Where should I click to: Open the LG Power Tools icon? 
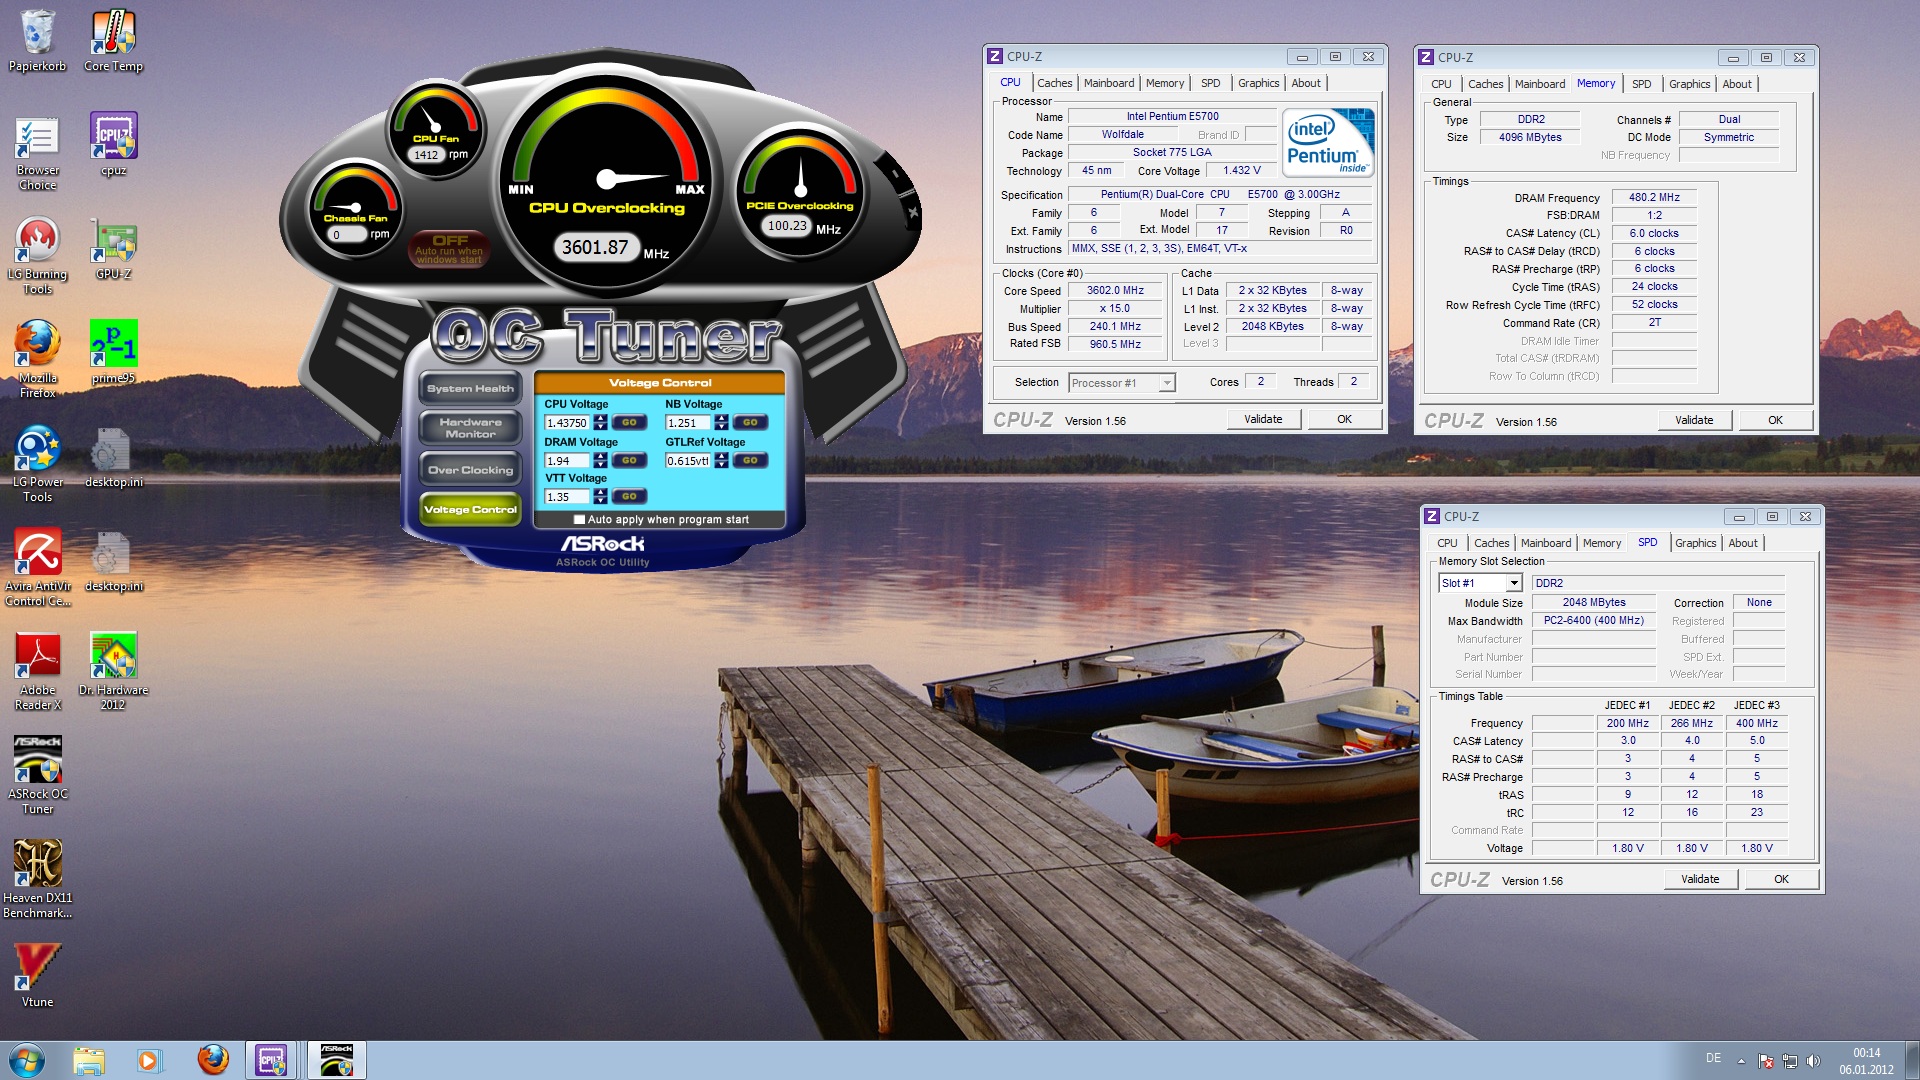[x=38, y=464]
